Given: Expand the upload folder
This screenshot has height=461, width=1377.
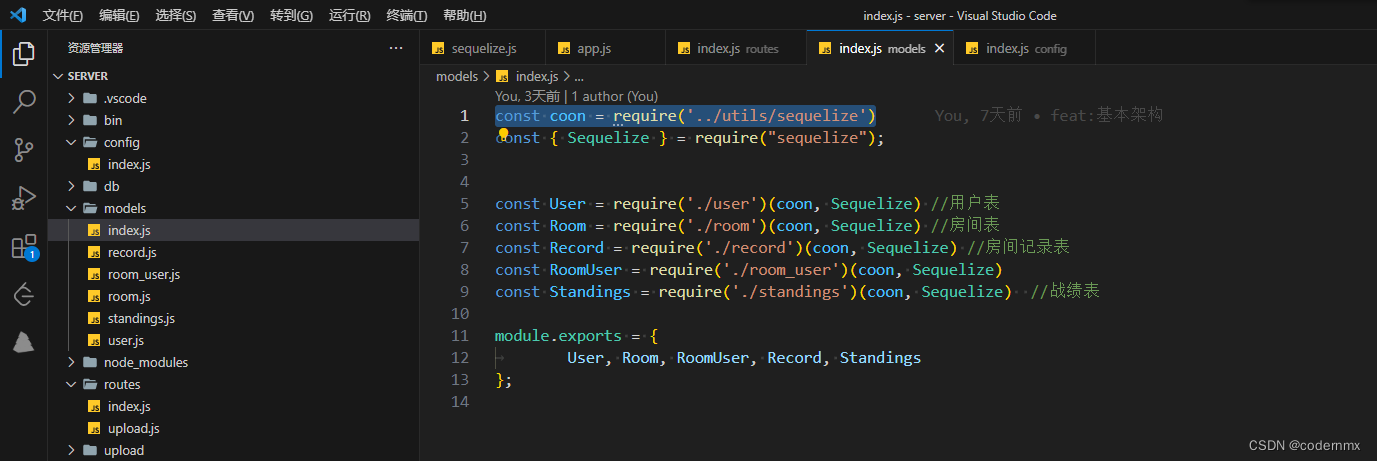Looking at the screenshot, I should pos(73,450).
